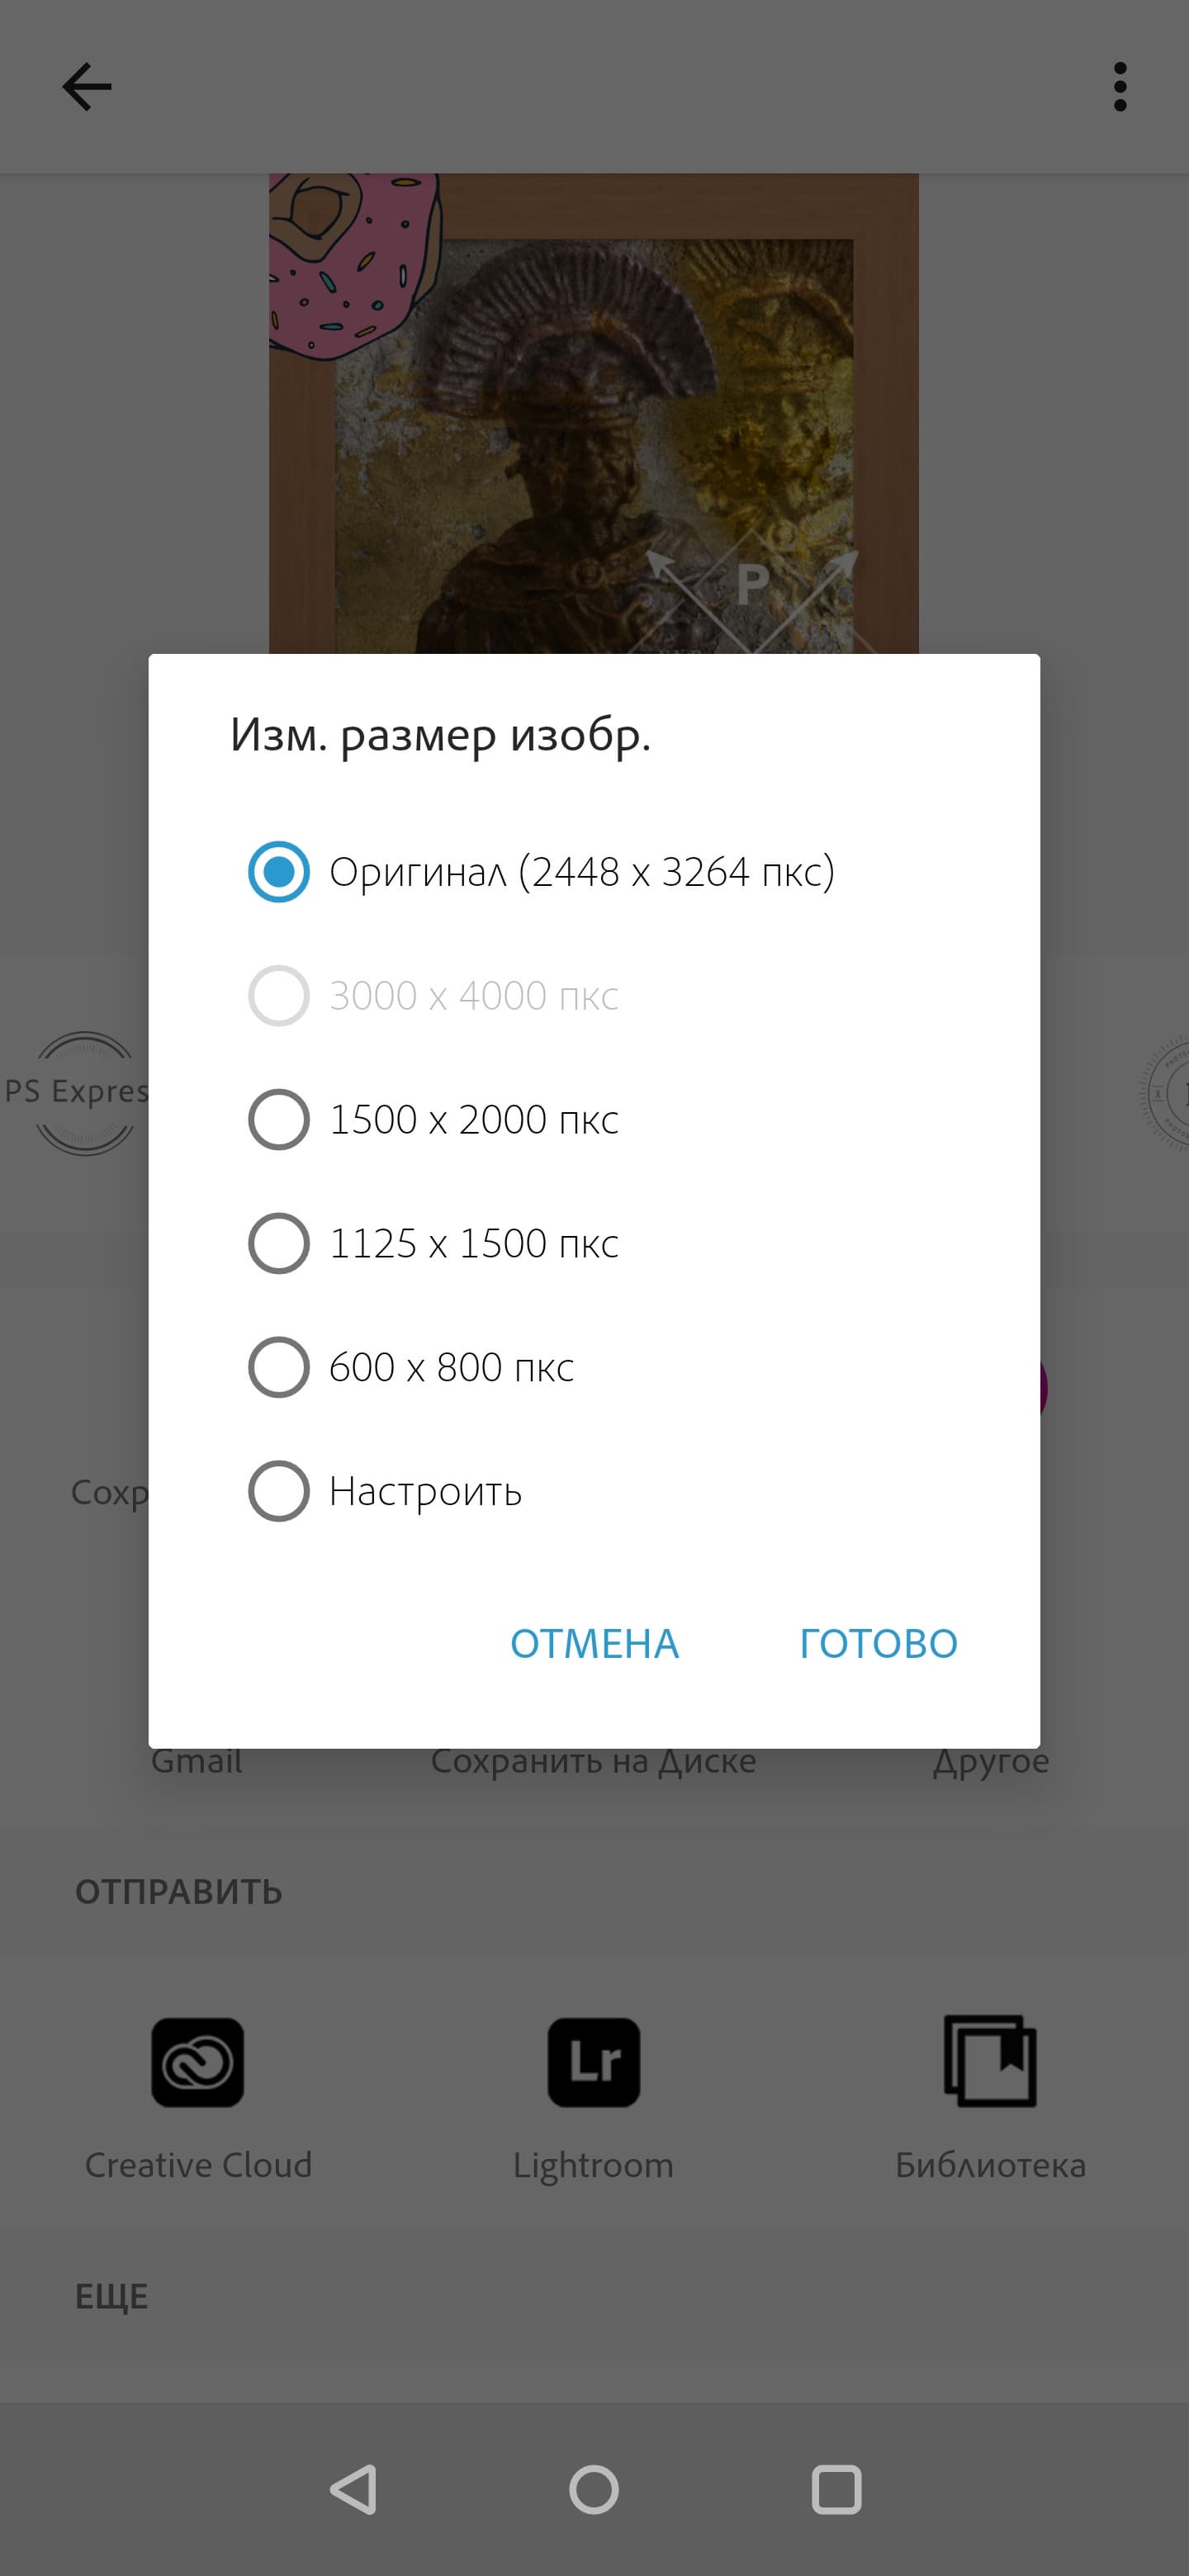Tap the PS Express watermark thumbnail
This screenshot has height=2576, width=1189.
pos(80,1092)
